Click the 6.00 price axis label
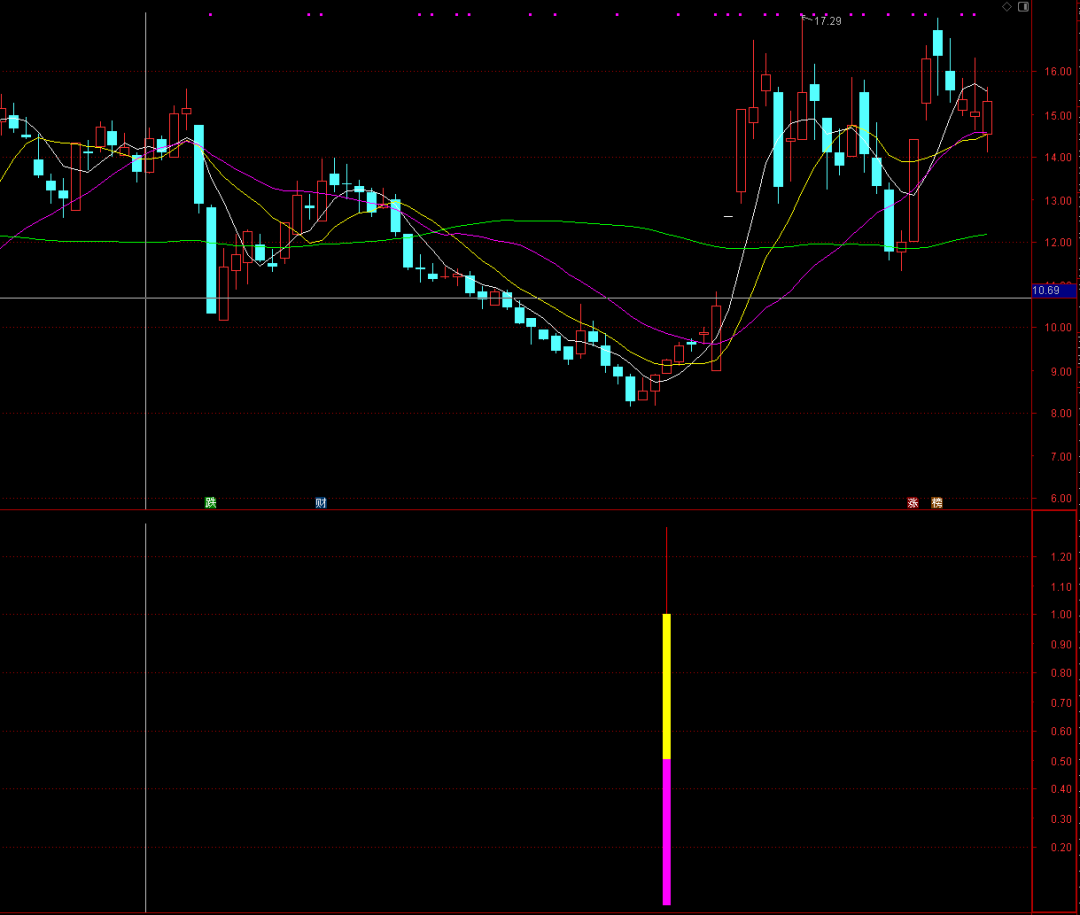The image size is (1080, 915). [1058, 499]
